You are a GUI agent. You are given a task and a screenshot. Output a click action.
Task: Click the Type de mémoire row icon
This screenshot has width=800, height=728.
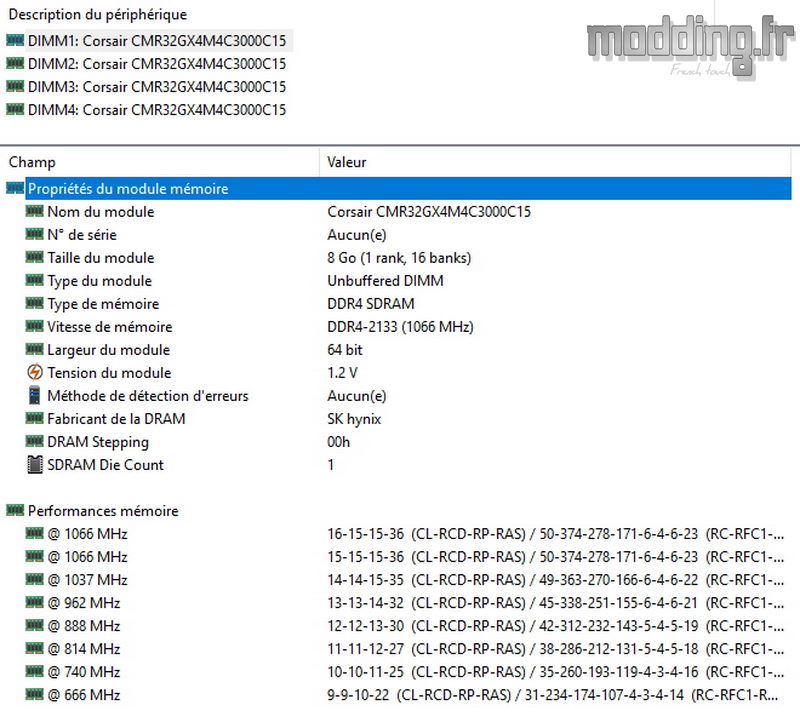34,303
